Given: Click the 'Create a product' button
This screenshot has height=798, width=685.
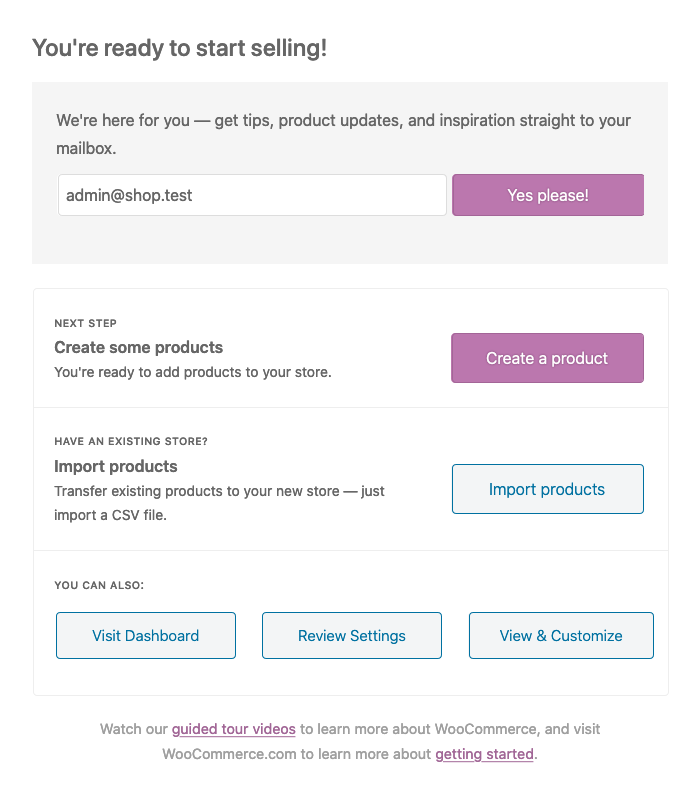Looking at the screenshot, I should tap(547, 358).
